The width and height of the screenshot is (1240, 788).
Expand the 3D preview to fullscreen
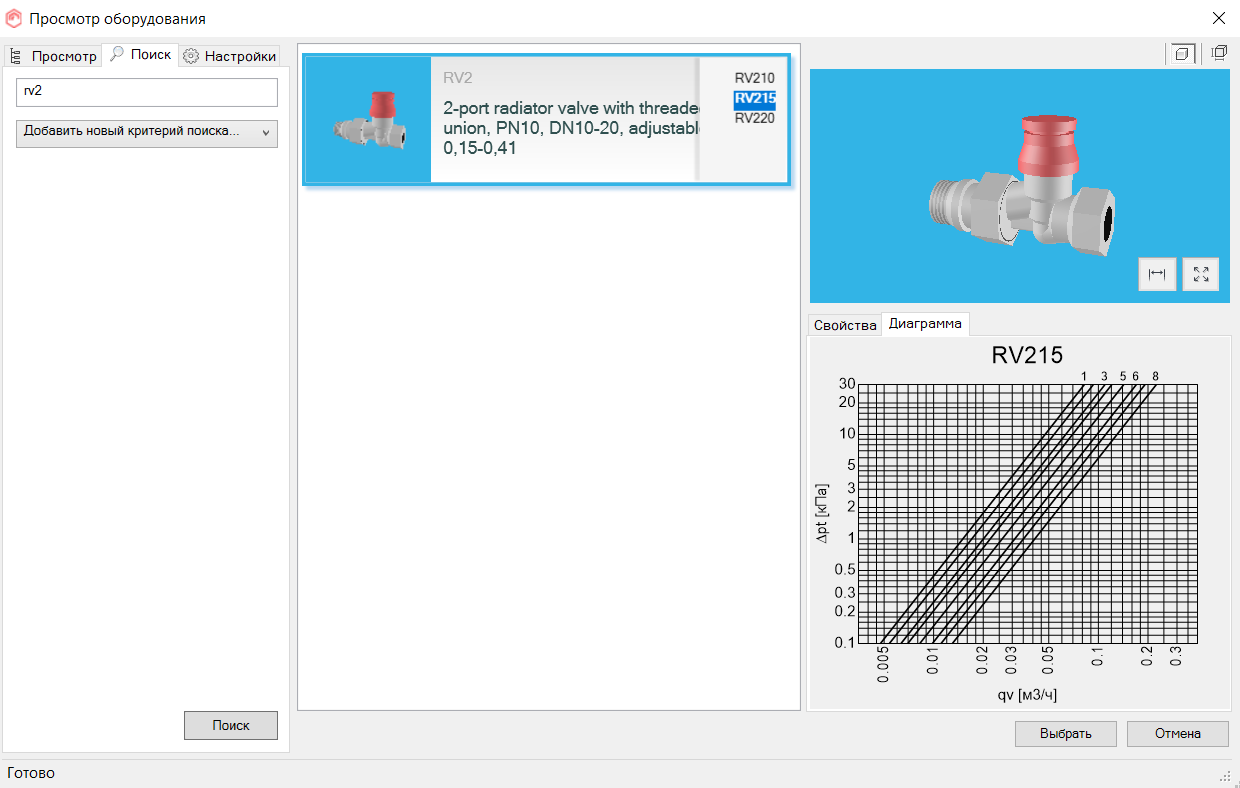1201,274
